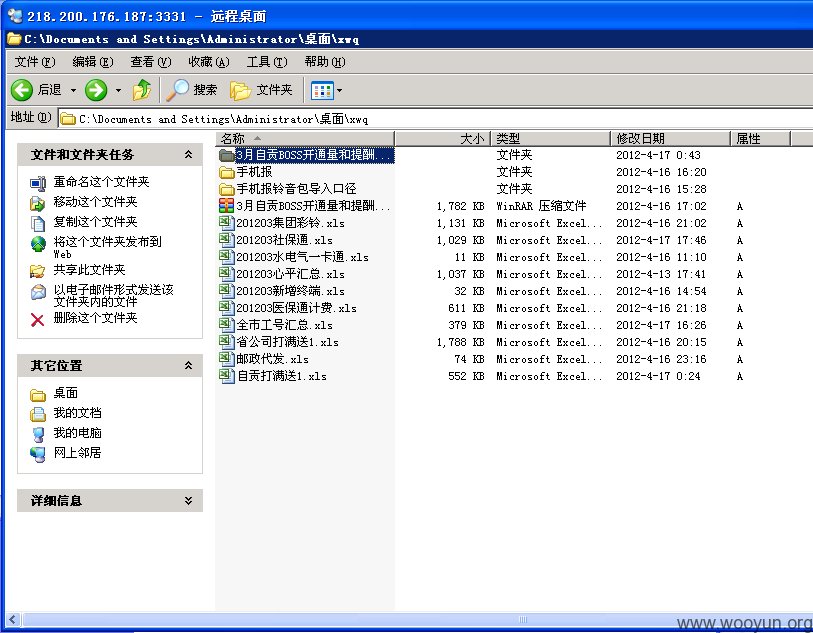
Task: Open the 收藏(A) menu
Action: click(x=209, y=62)
